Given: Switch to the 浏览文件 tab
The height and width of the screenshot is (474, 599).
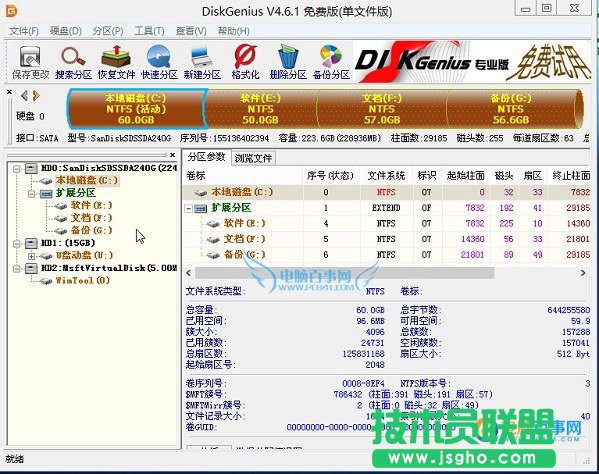Looking at the screenshot, I should click(x=253, y=158).
